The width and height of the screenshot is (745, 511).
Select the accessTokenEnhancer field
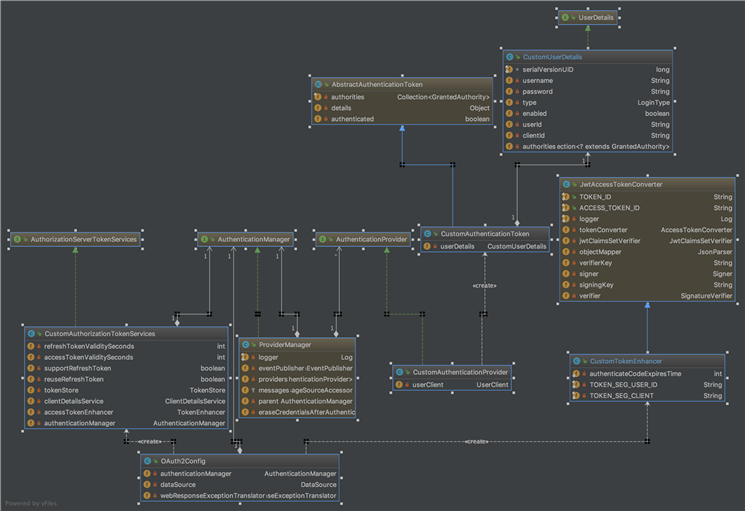point(126,412)
